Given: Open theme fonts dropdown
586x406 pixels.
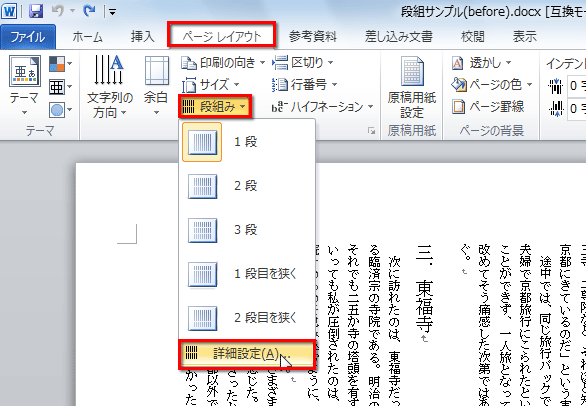Looking at the screenshot, I should [61, 87].
